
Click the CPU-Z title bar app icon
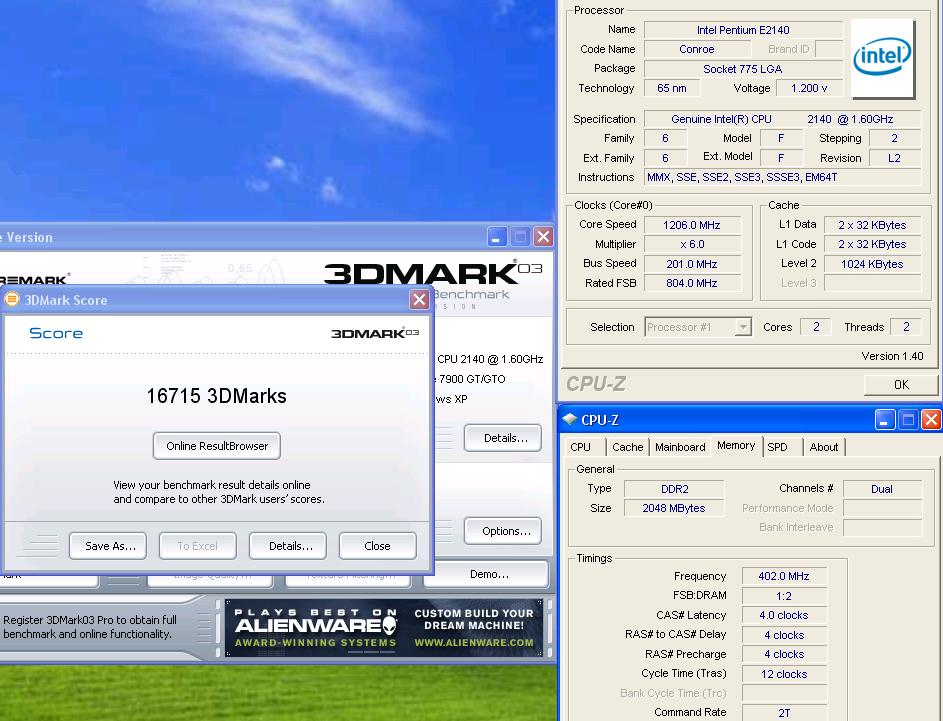[570, 419]
